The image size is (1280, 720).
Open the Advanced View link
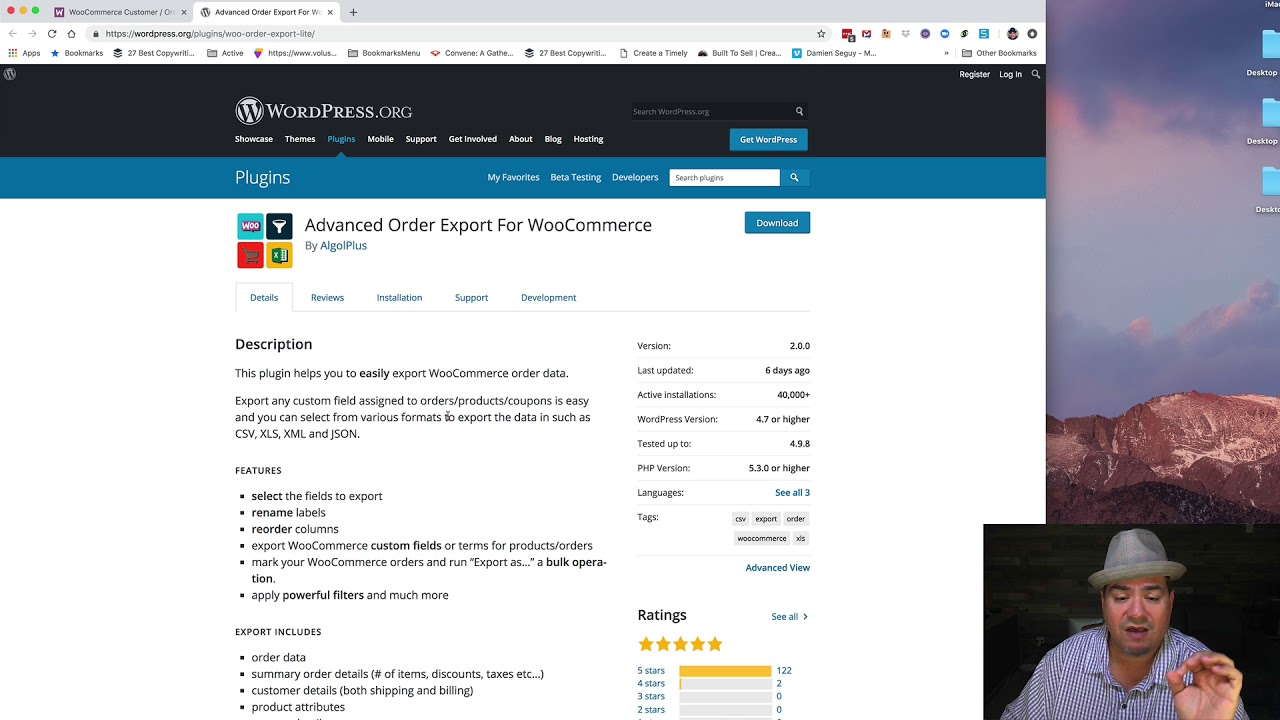(x=777, y=567)
